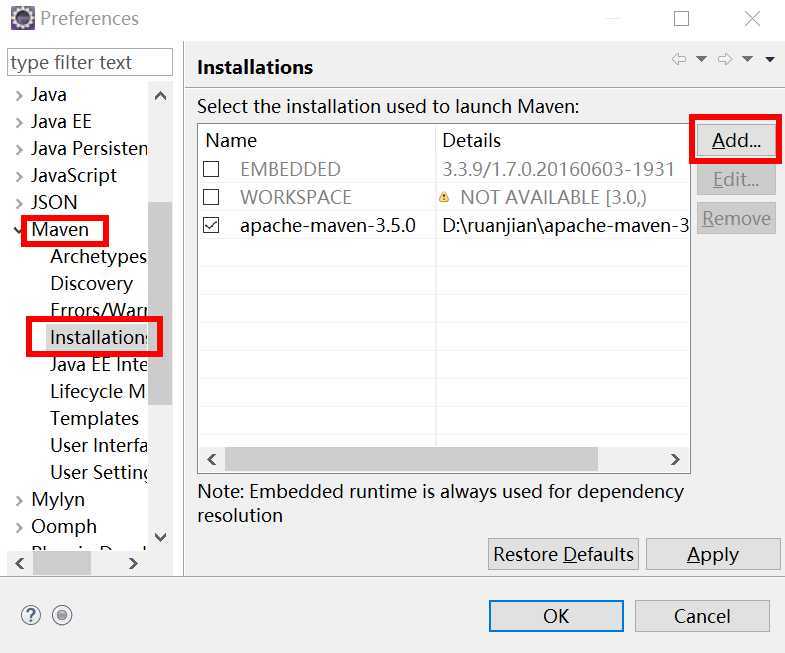Open the Lifecycle Mappings page
This screenshot has width=785, height=653.
(98, 392)
